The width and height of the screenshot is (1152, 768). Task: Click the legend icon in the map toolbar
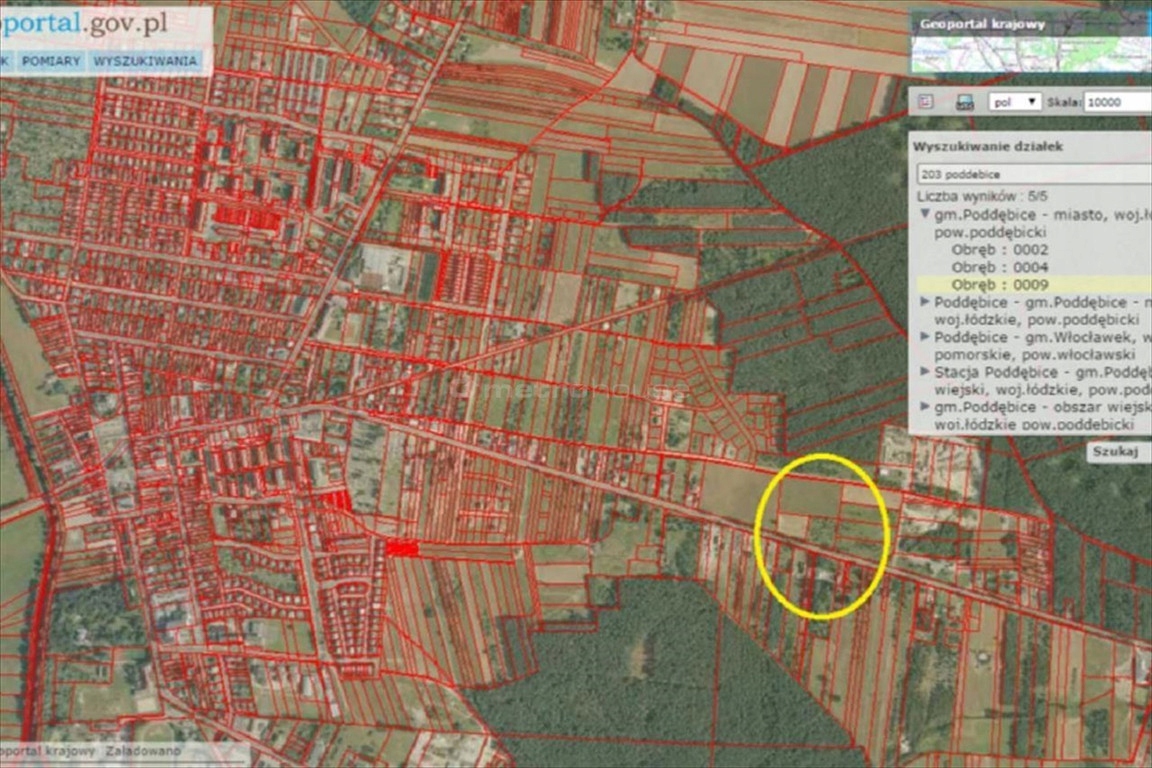926,101
